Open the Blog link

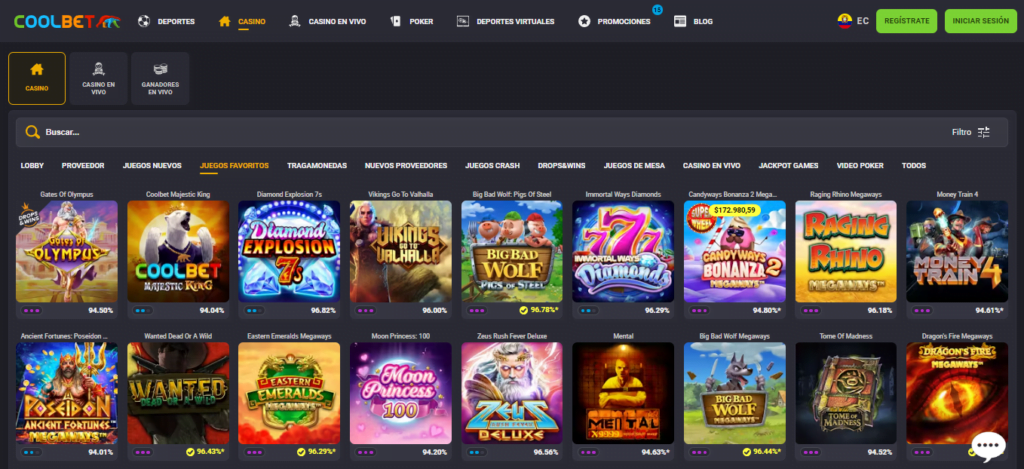(703, 22)
